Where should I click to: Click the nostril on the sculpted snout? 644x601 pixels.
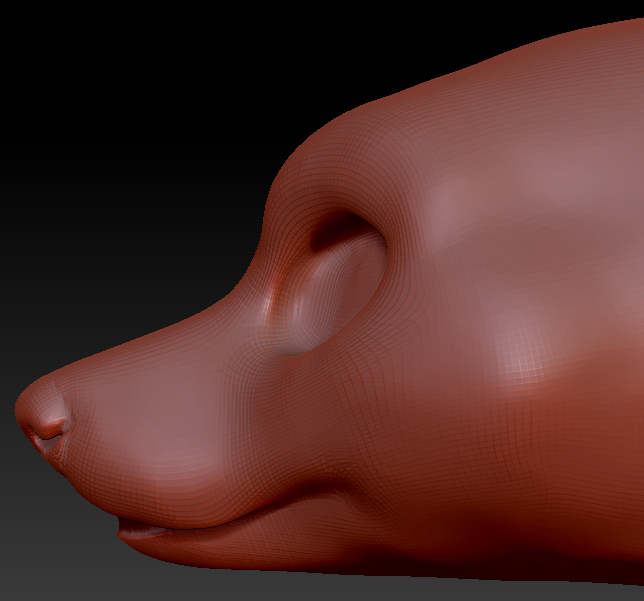tap(46, 442)
